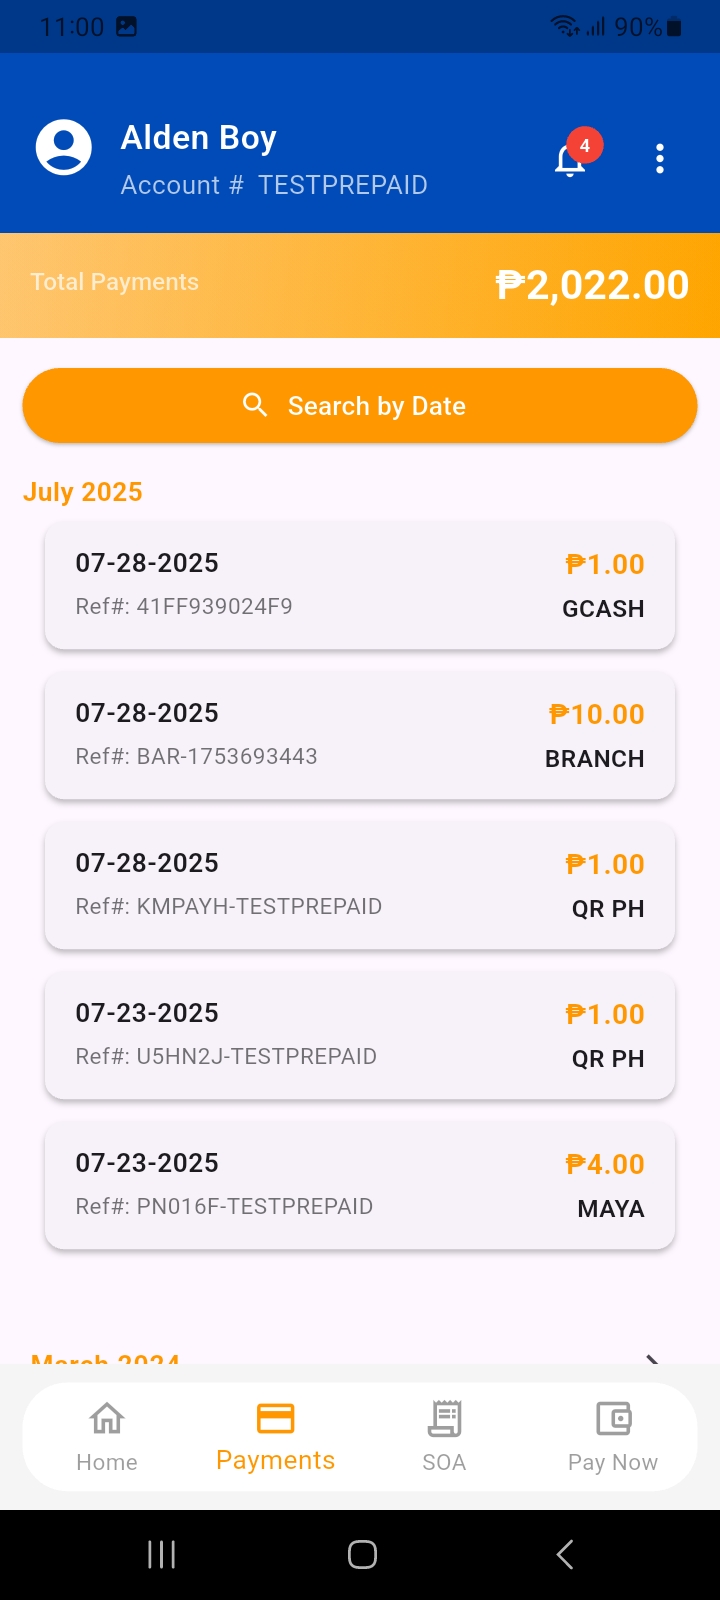
Task: Expand the March 2024 section chevron
Action: click(652, 1358)
